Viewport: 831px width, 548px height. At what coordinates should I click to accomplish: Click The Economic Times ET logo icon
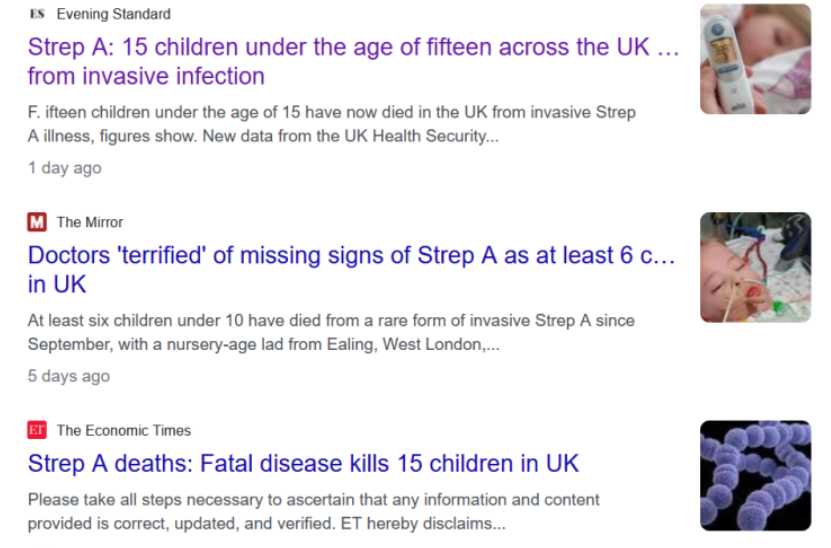coord(37,430)
